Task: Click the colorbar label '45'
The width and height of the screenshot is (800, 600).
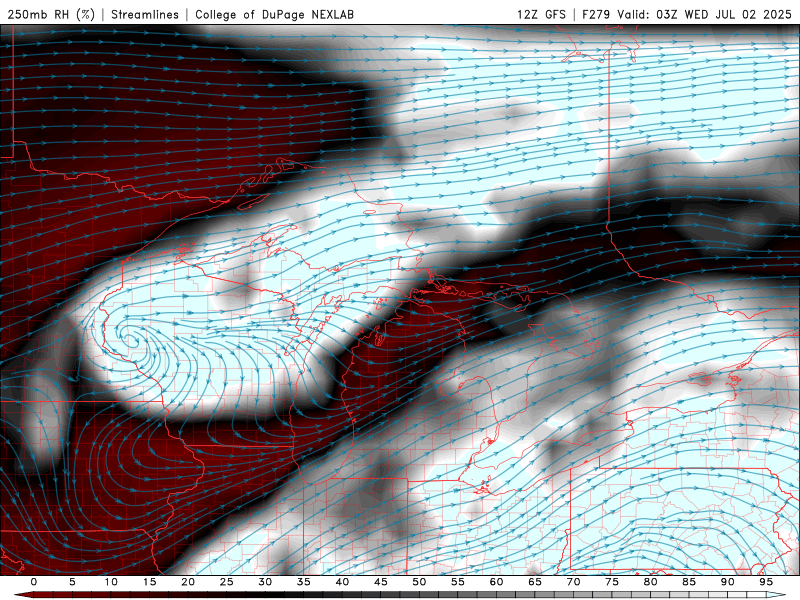Action: click(x=381, y=582)
